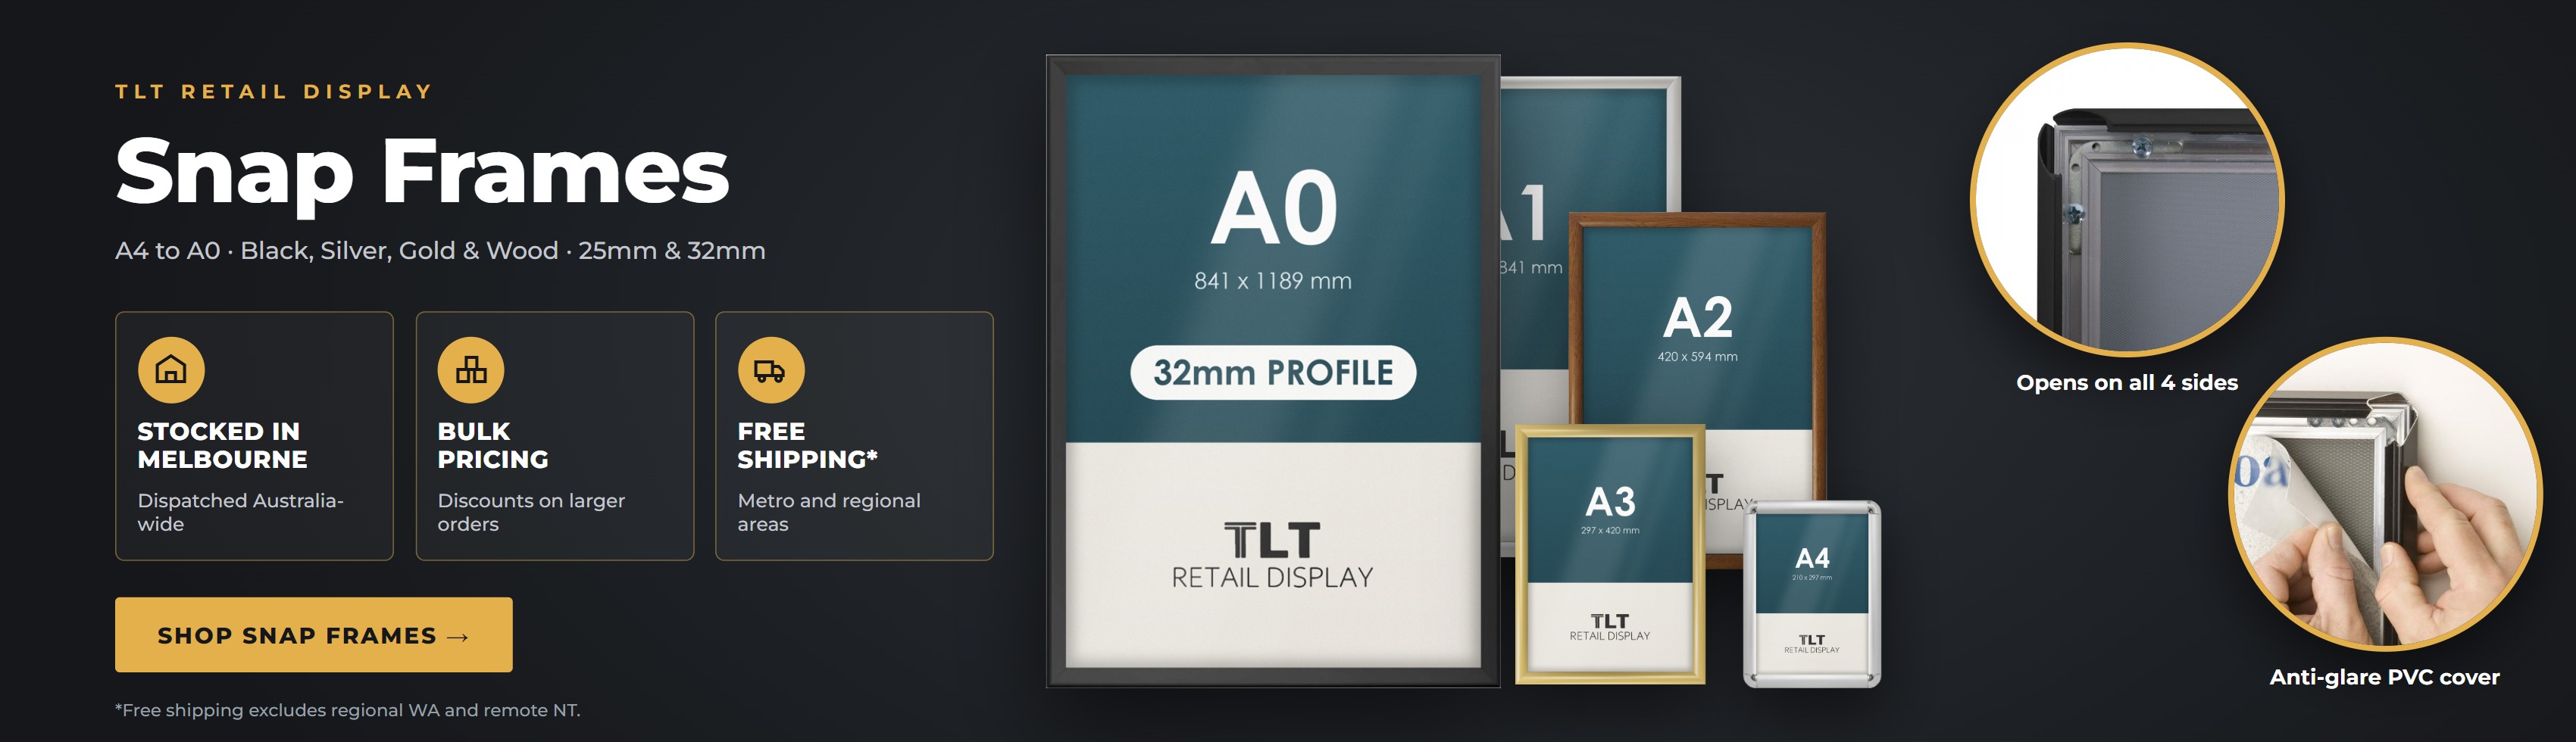
Task: Click the A3 gold snap frame image
Action: (x=1610, y=554)
